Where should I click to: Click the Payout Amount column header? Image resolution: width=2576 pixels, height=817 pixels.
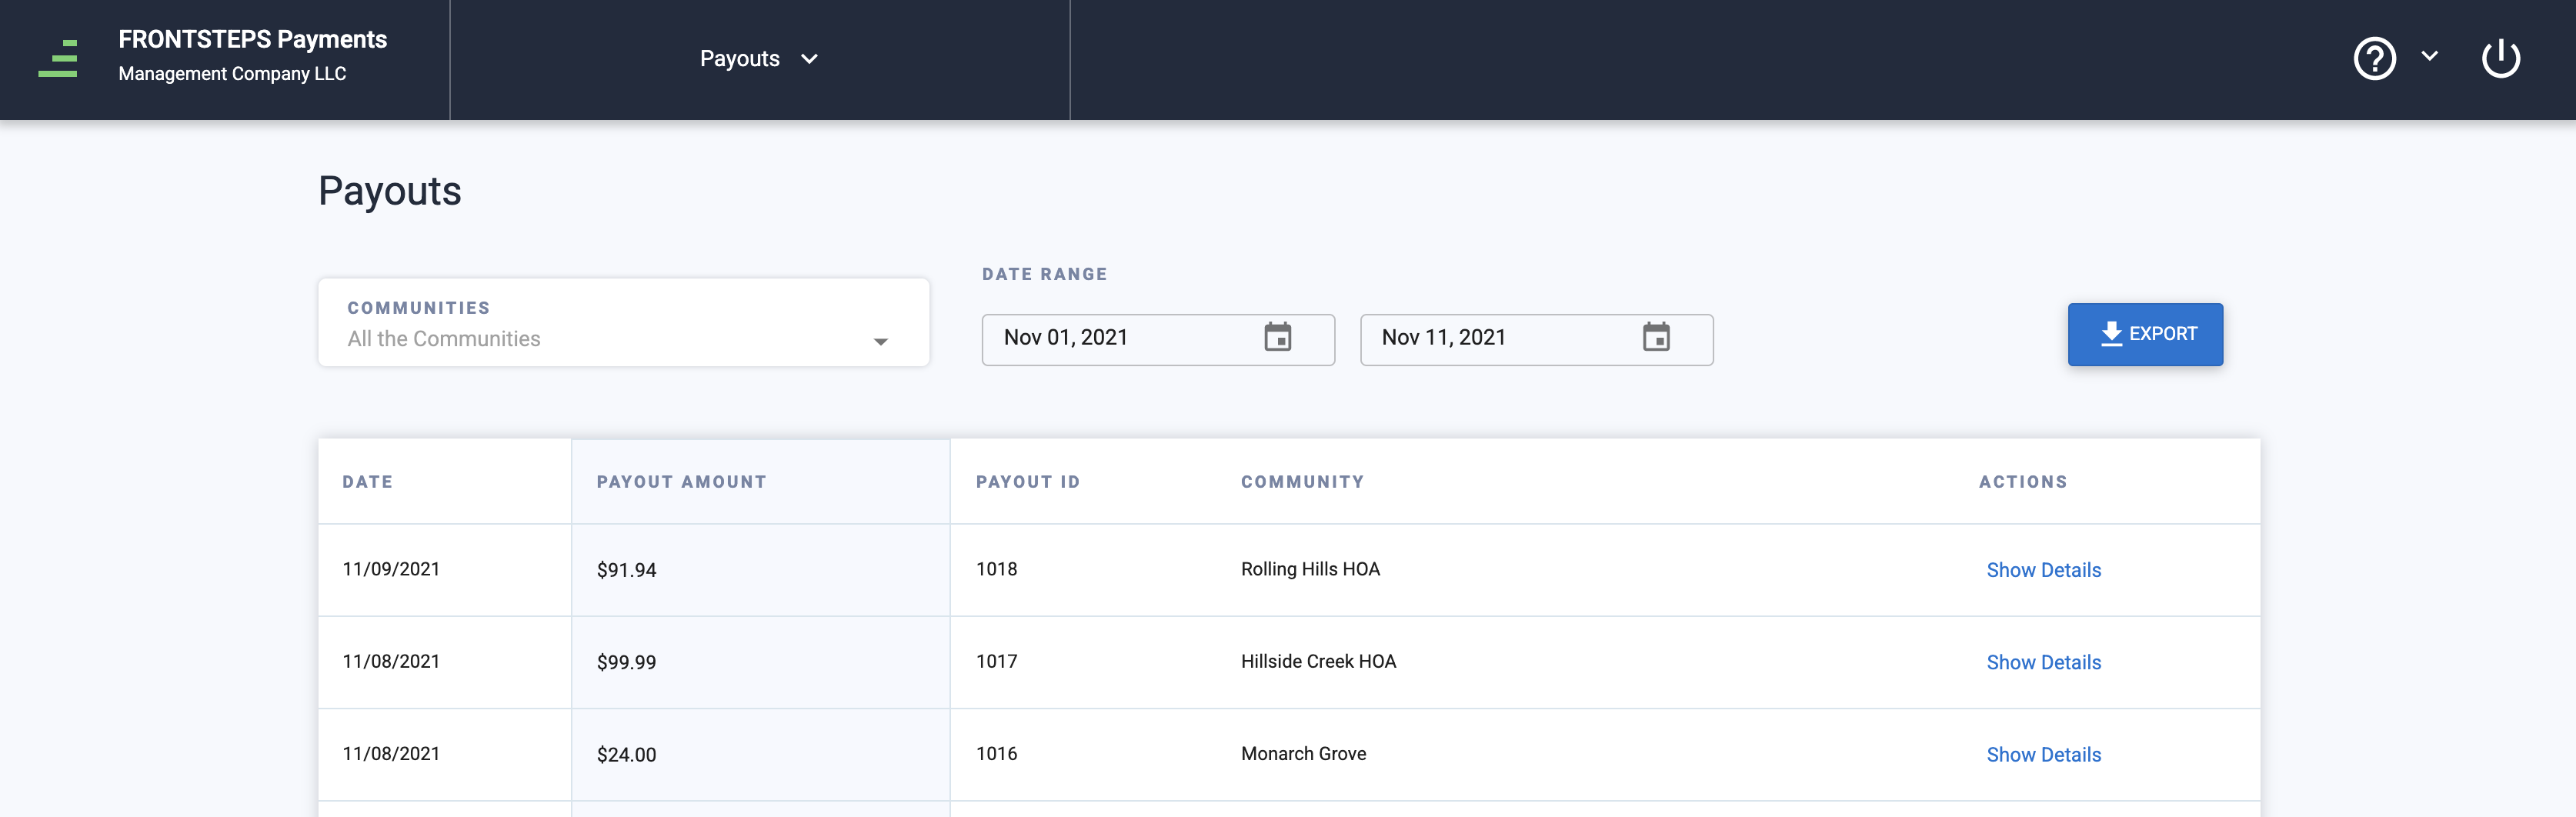click(681, 482)
